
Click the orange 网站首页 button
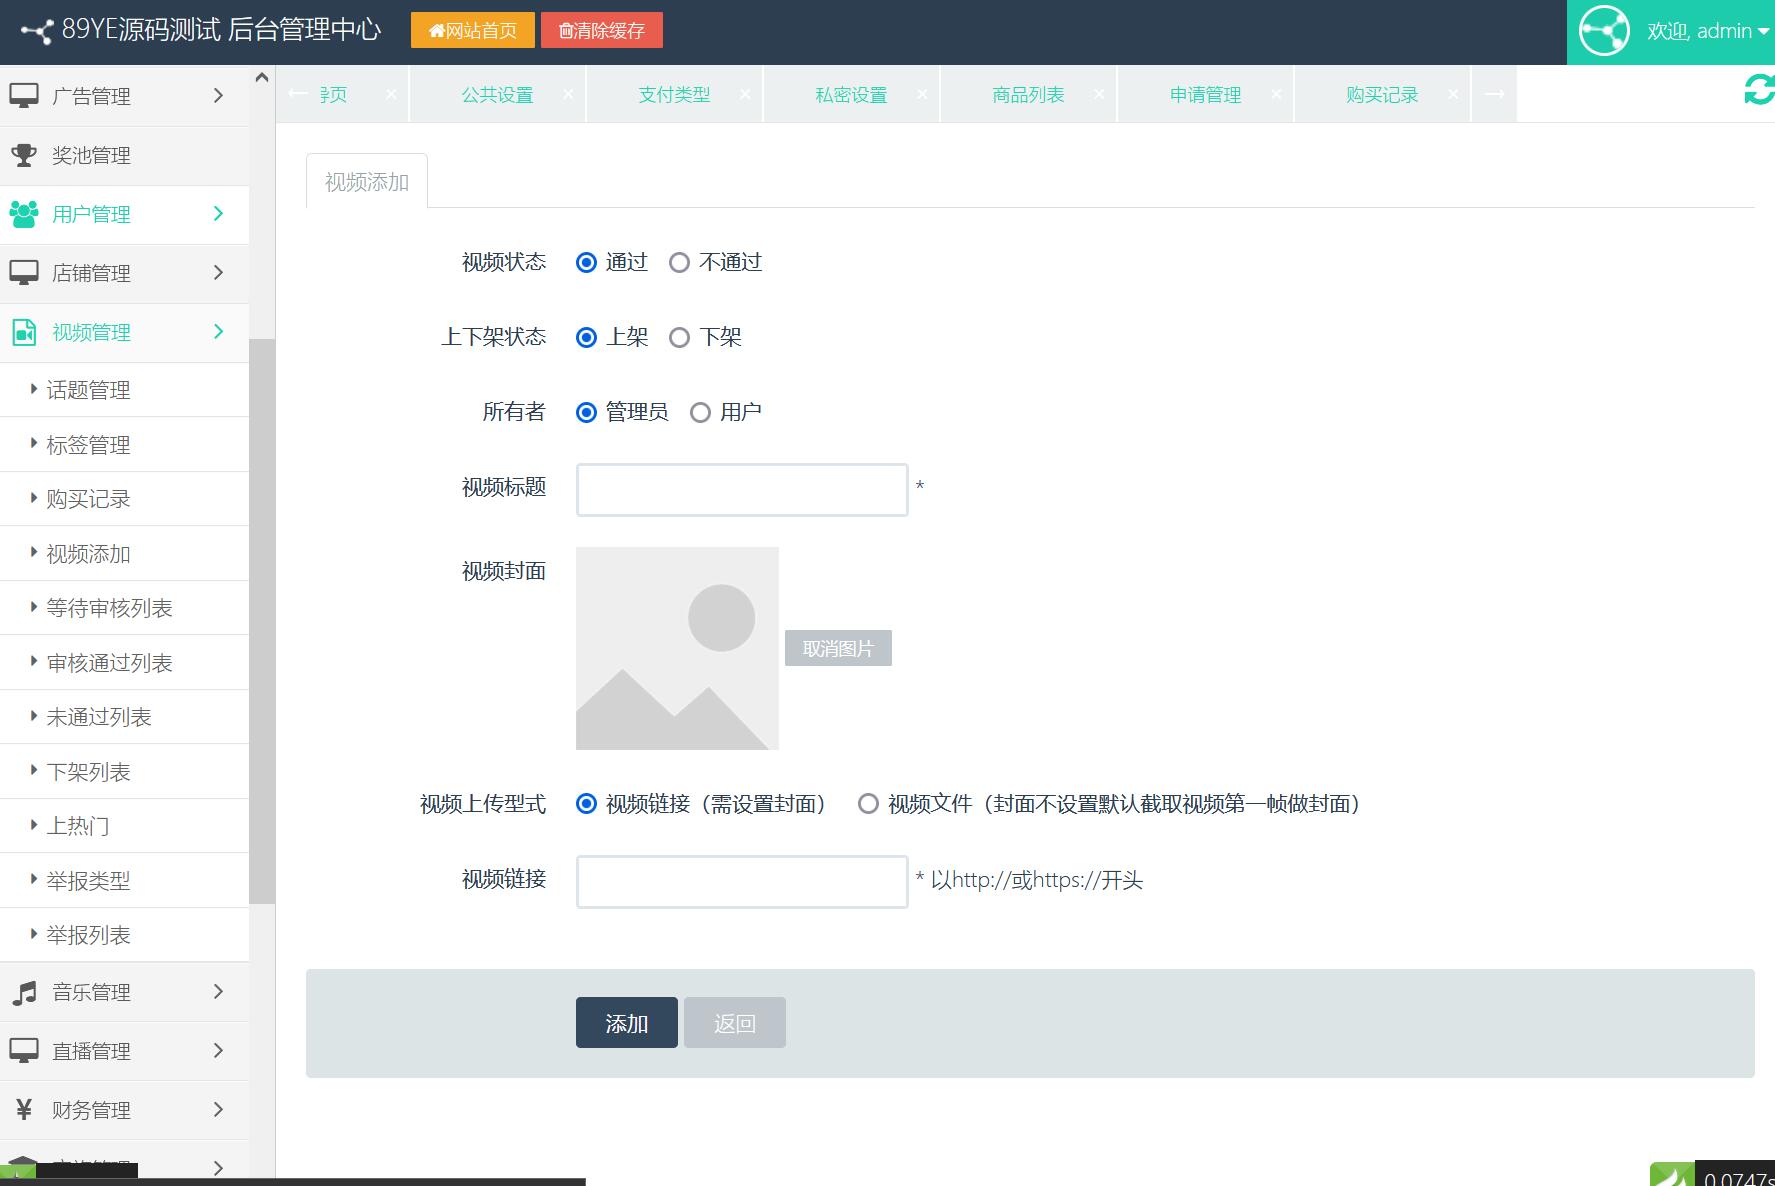click(x=472, y=30)
